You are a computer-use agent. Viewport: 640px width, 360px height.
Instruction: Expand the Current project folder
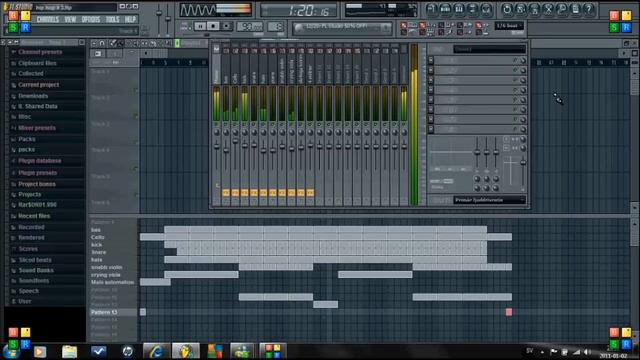click(x=38, y=84)
